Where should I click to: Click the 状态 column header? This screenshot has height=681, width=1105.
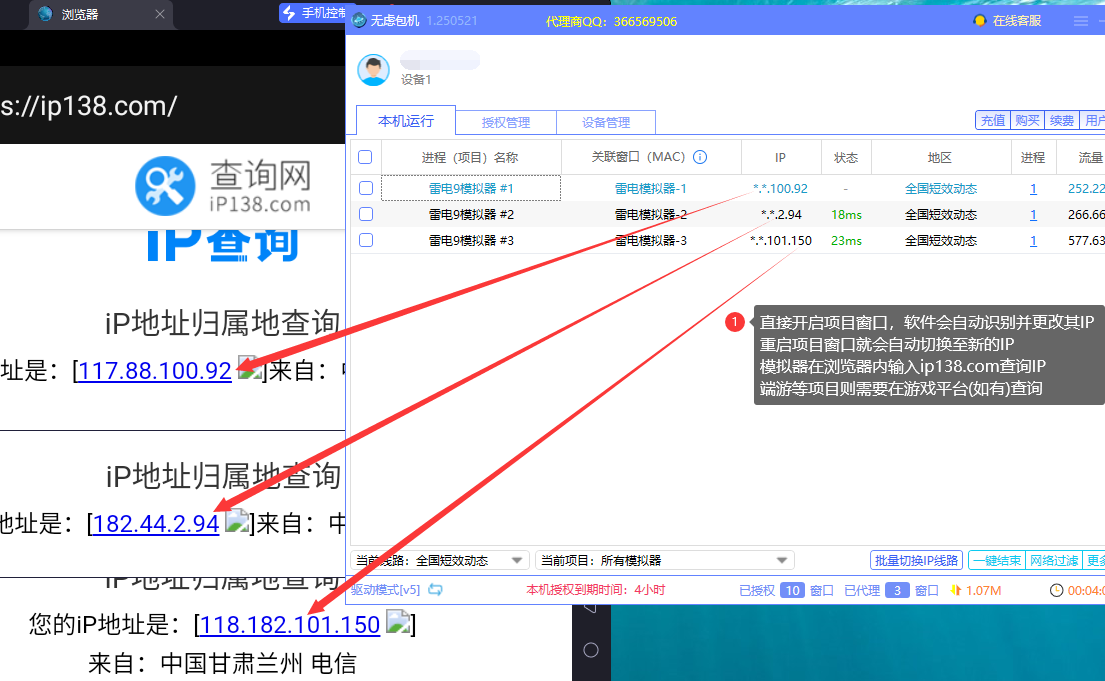coord(846,157)
